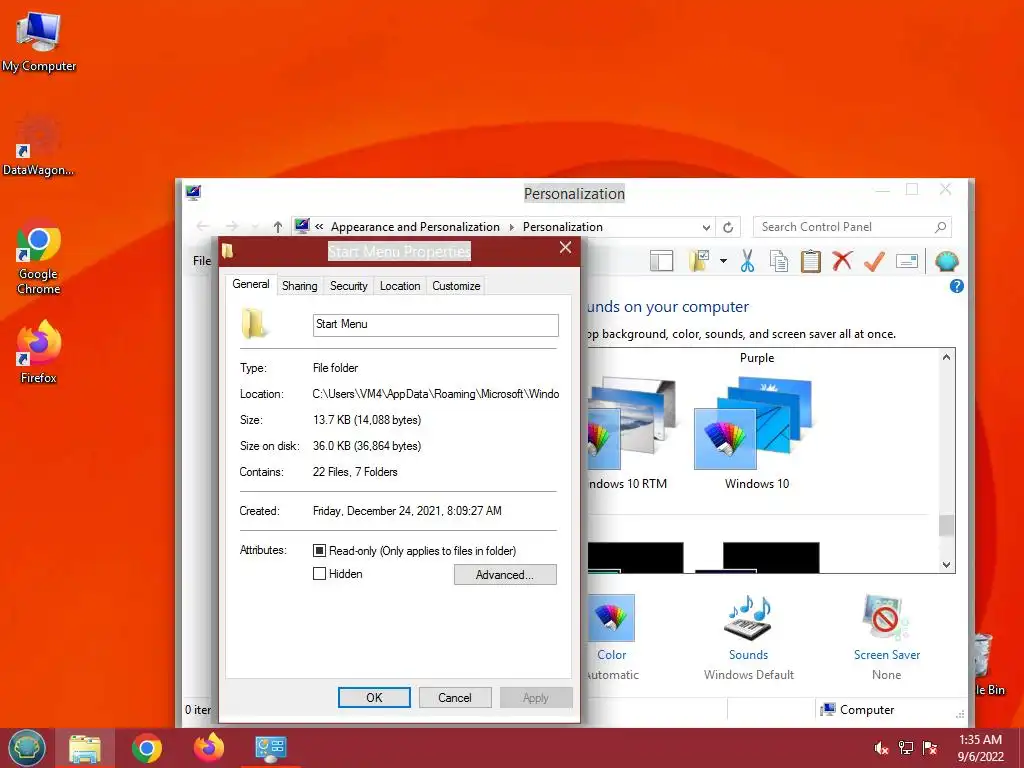Open the Firefox desktop shortcut
The height and width of the screenshot is (768, 1024).
pyautogui.click(x=39, y=351)
